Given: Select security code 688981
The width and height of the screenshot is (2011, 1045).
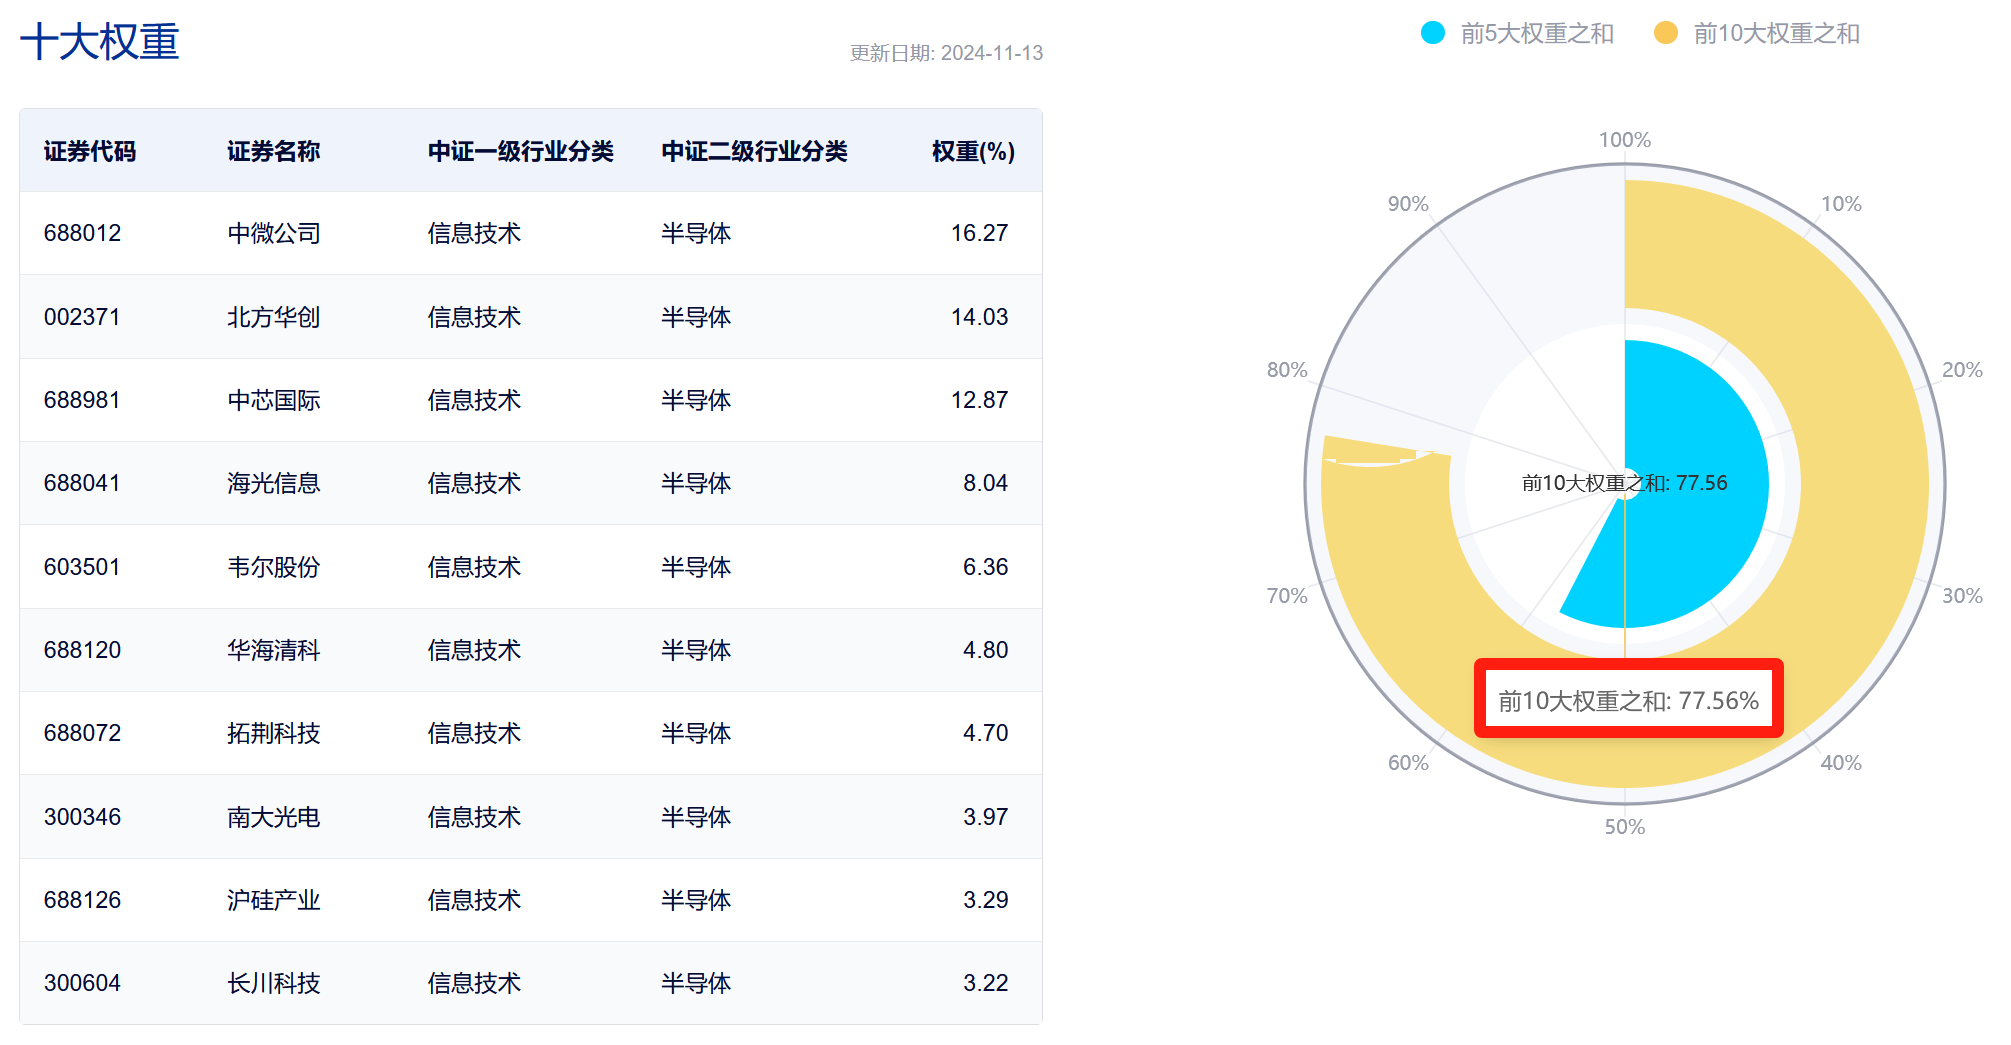Looking at the screenshot, I should tap(82, 400).
